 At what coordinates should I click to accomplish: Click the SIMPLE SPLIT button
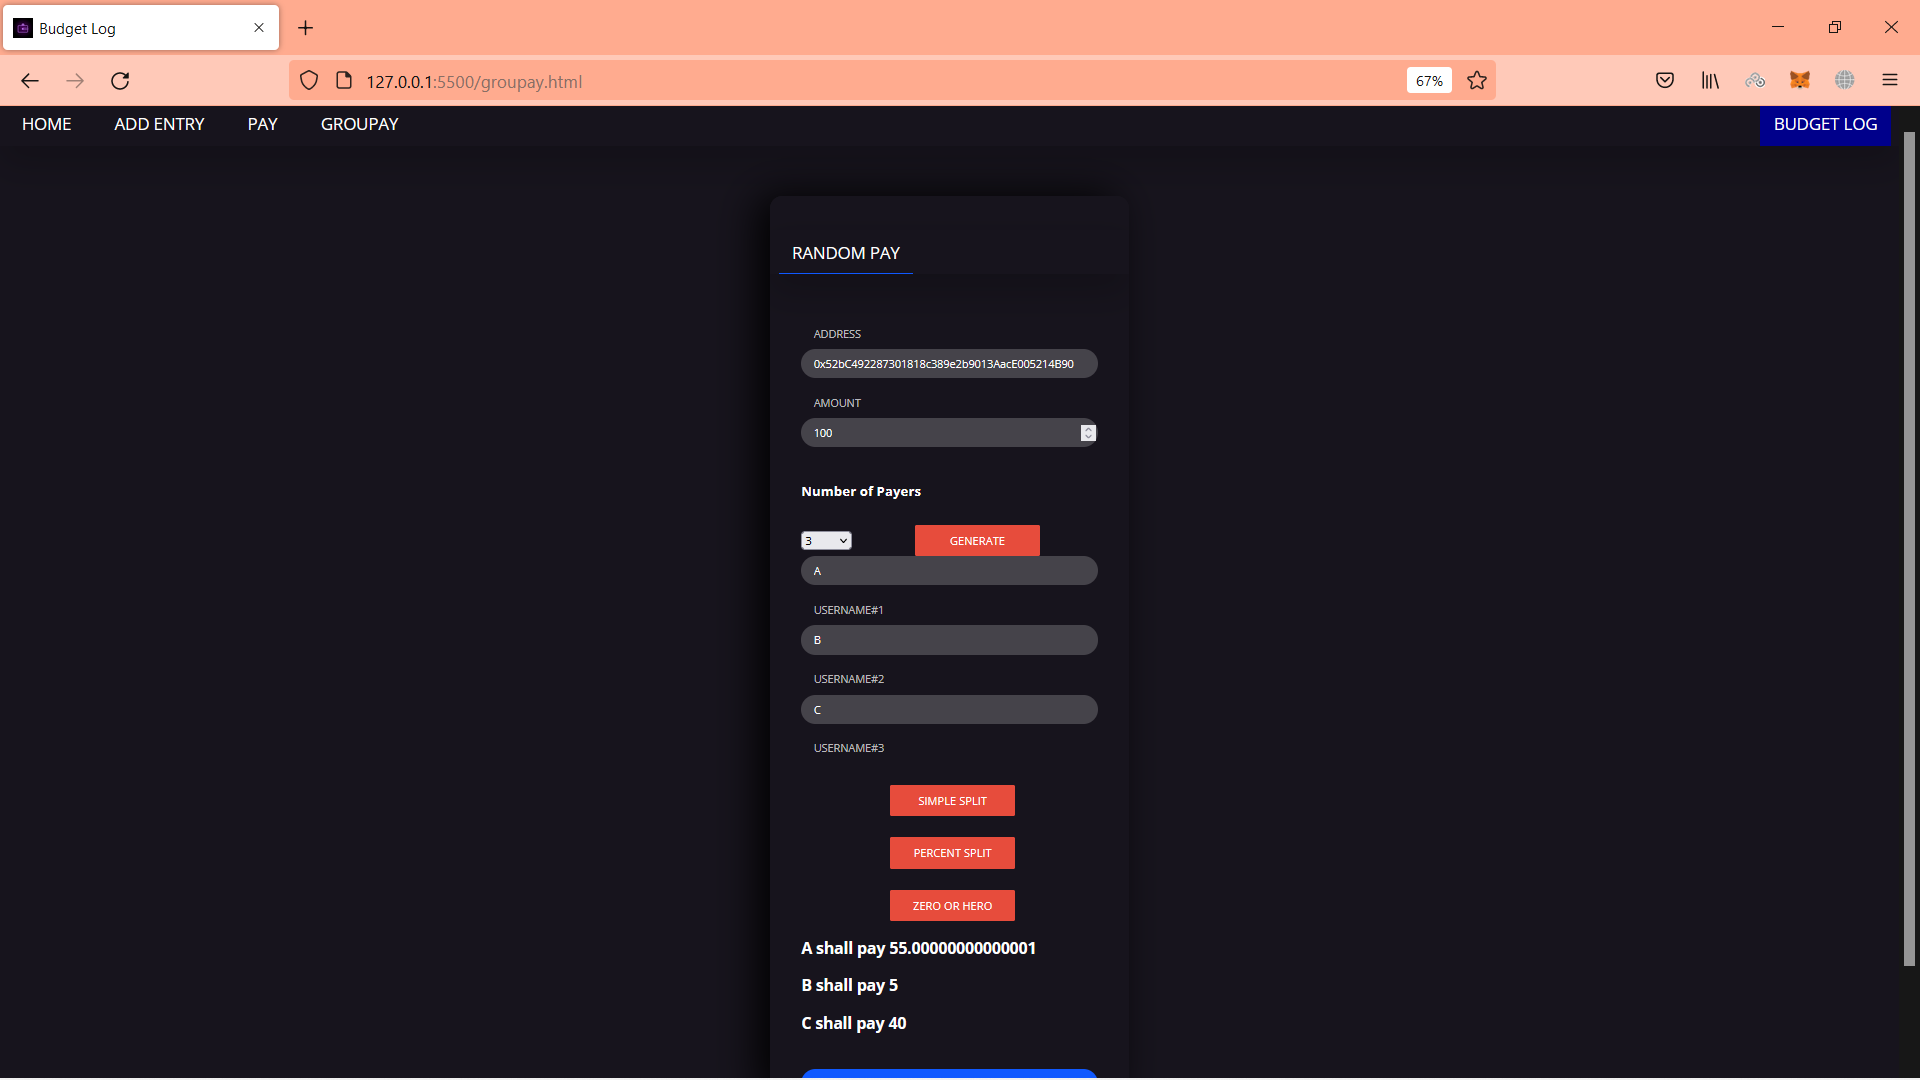coord(952,801)
